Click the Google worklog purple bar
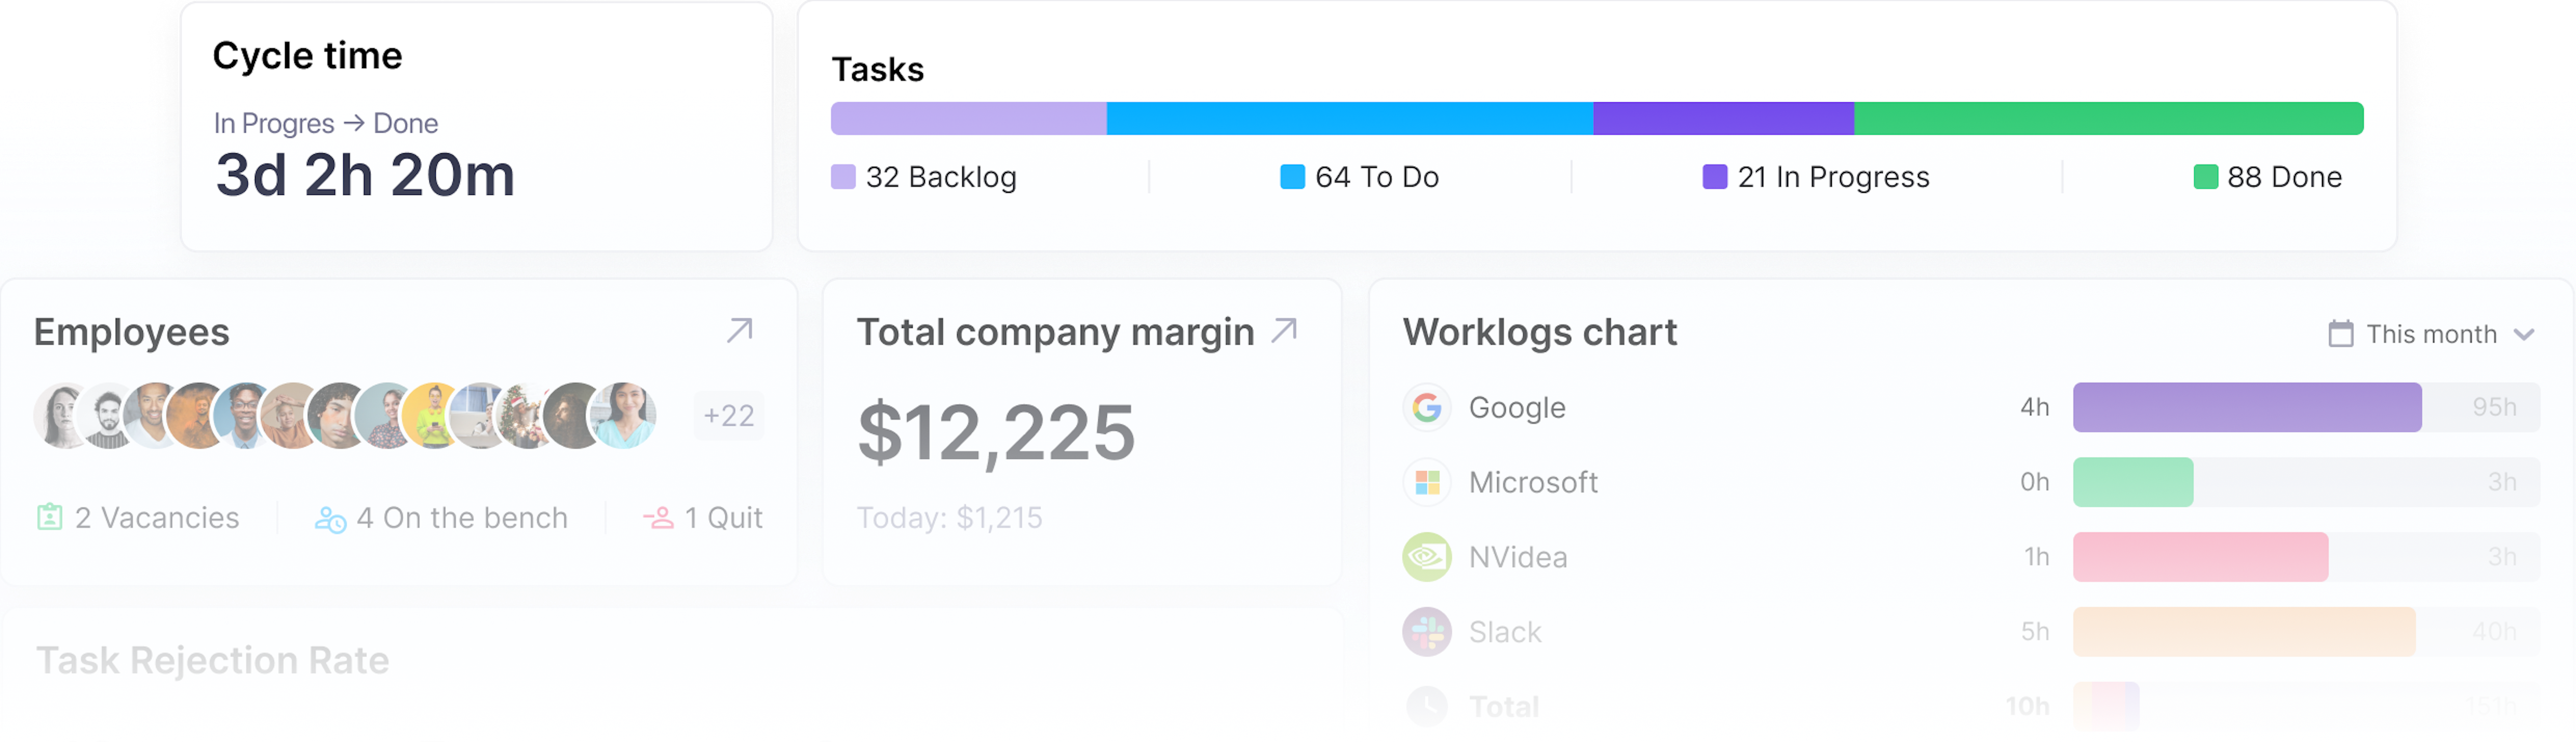The image size is (2576, 742). pyautogui.click(x=2246, y=408)
